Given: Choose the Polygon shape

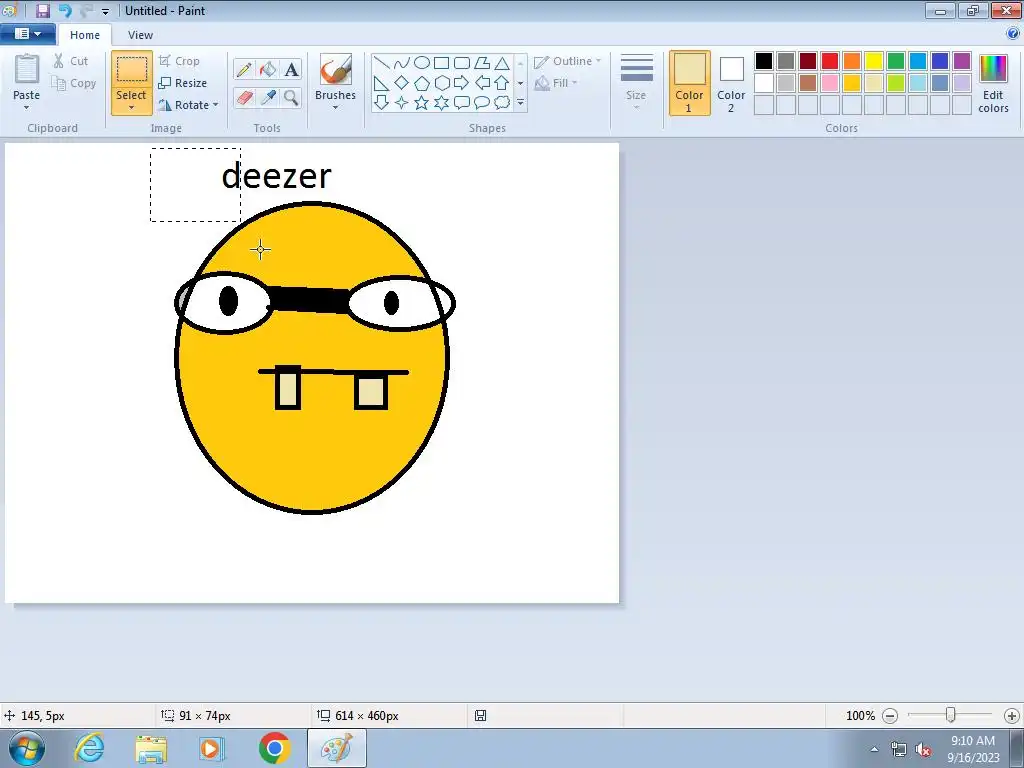Looking at the screenshot, I should point(482,63).
